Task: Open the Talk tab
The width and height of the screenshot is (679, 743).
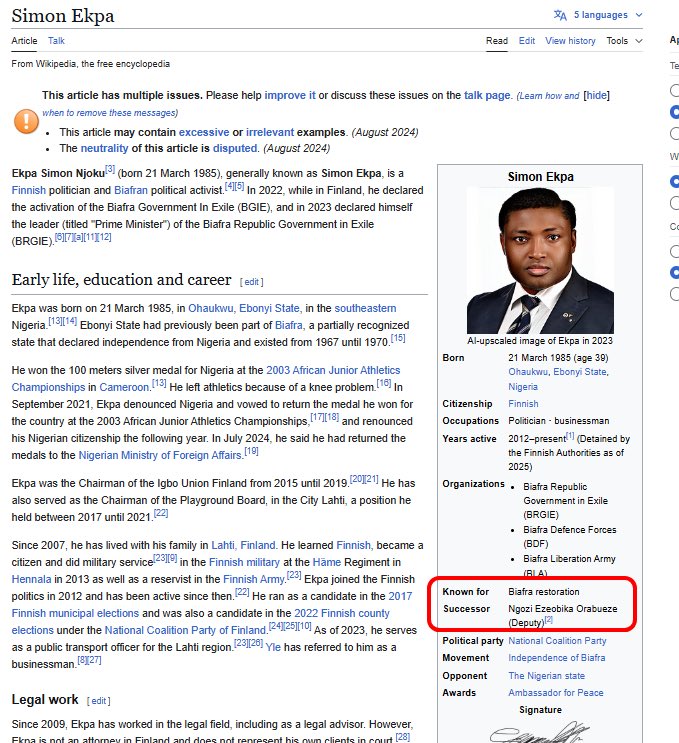Action: [56, 41]
